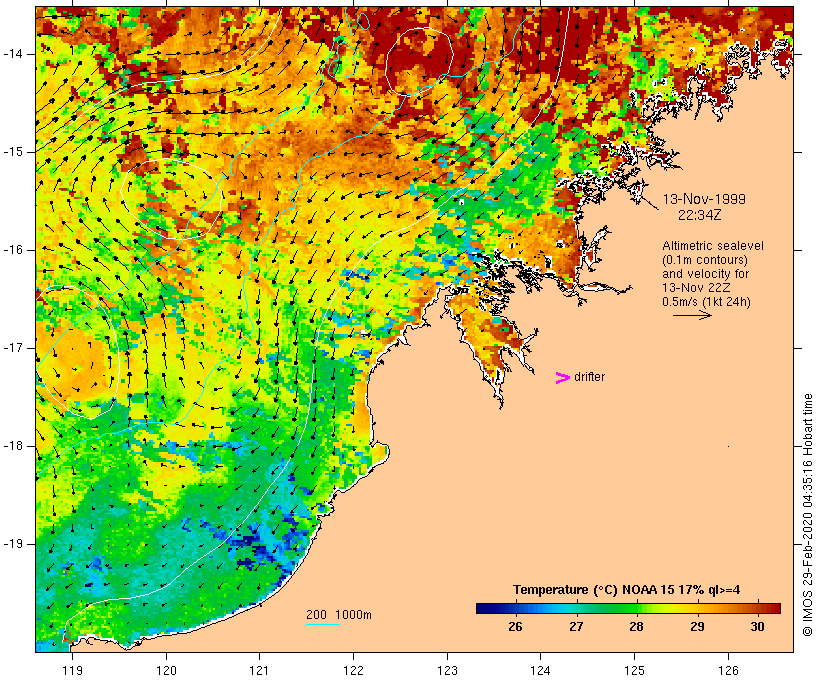Click the longitude axis label 126
This screenshot has width=820, height=680.
click(x=728, y=670)
